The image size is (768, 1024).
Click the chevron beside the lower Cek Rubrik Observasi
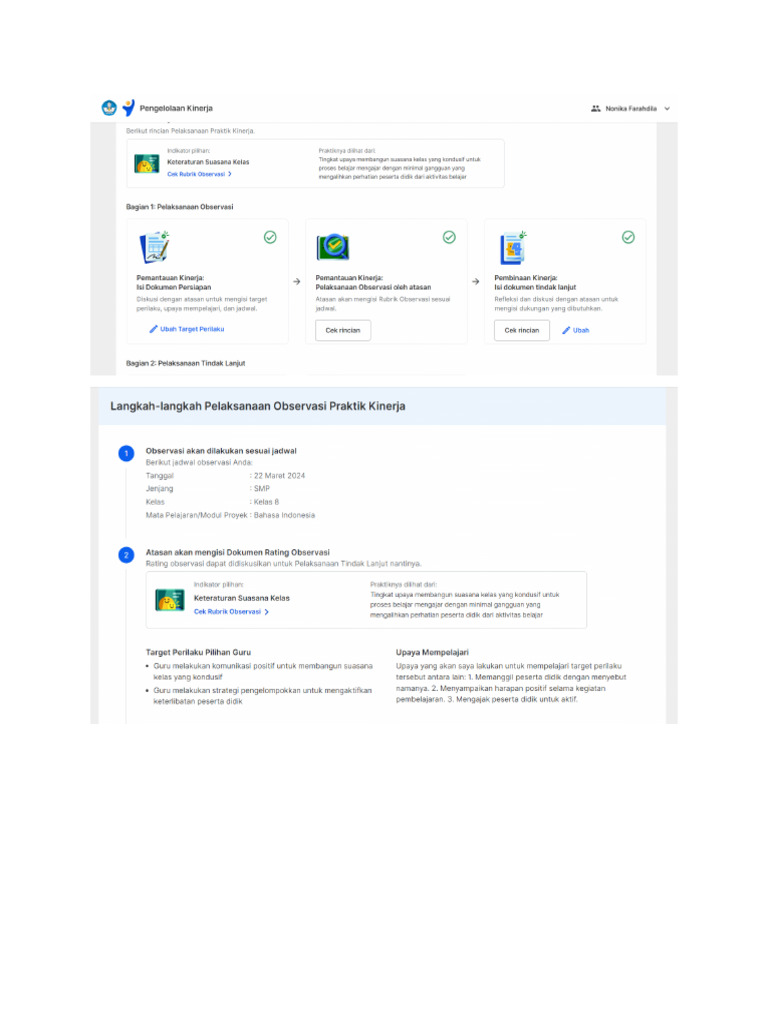(x=266, y=612)
